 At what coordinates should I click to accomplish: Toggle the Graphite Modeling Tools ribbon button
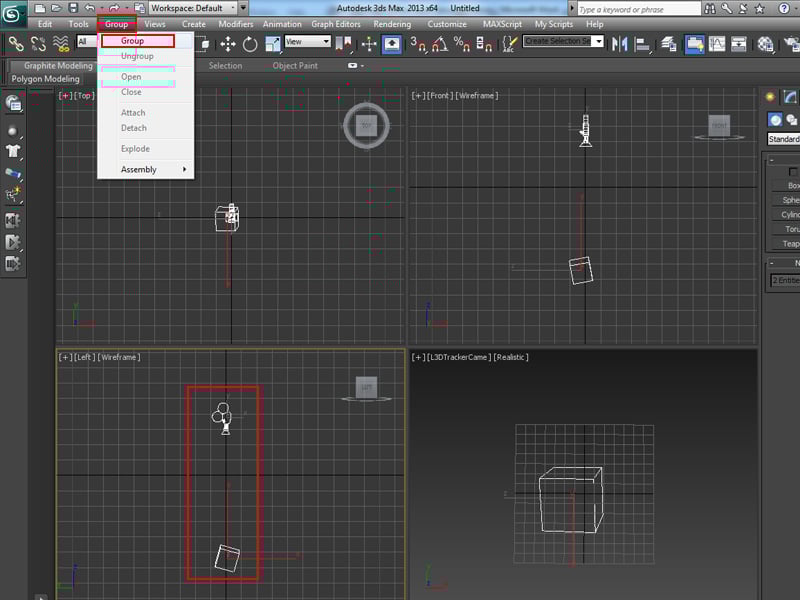(x=694, y=44)
